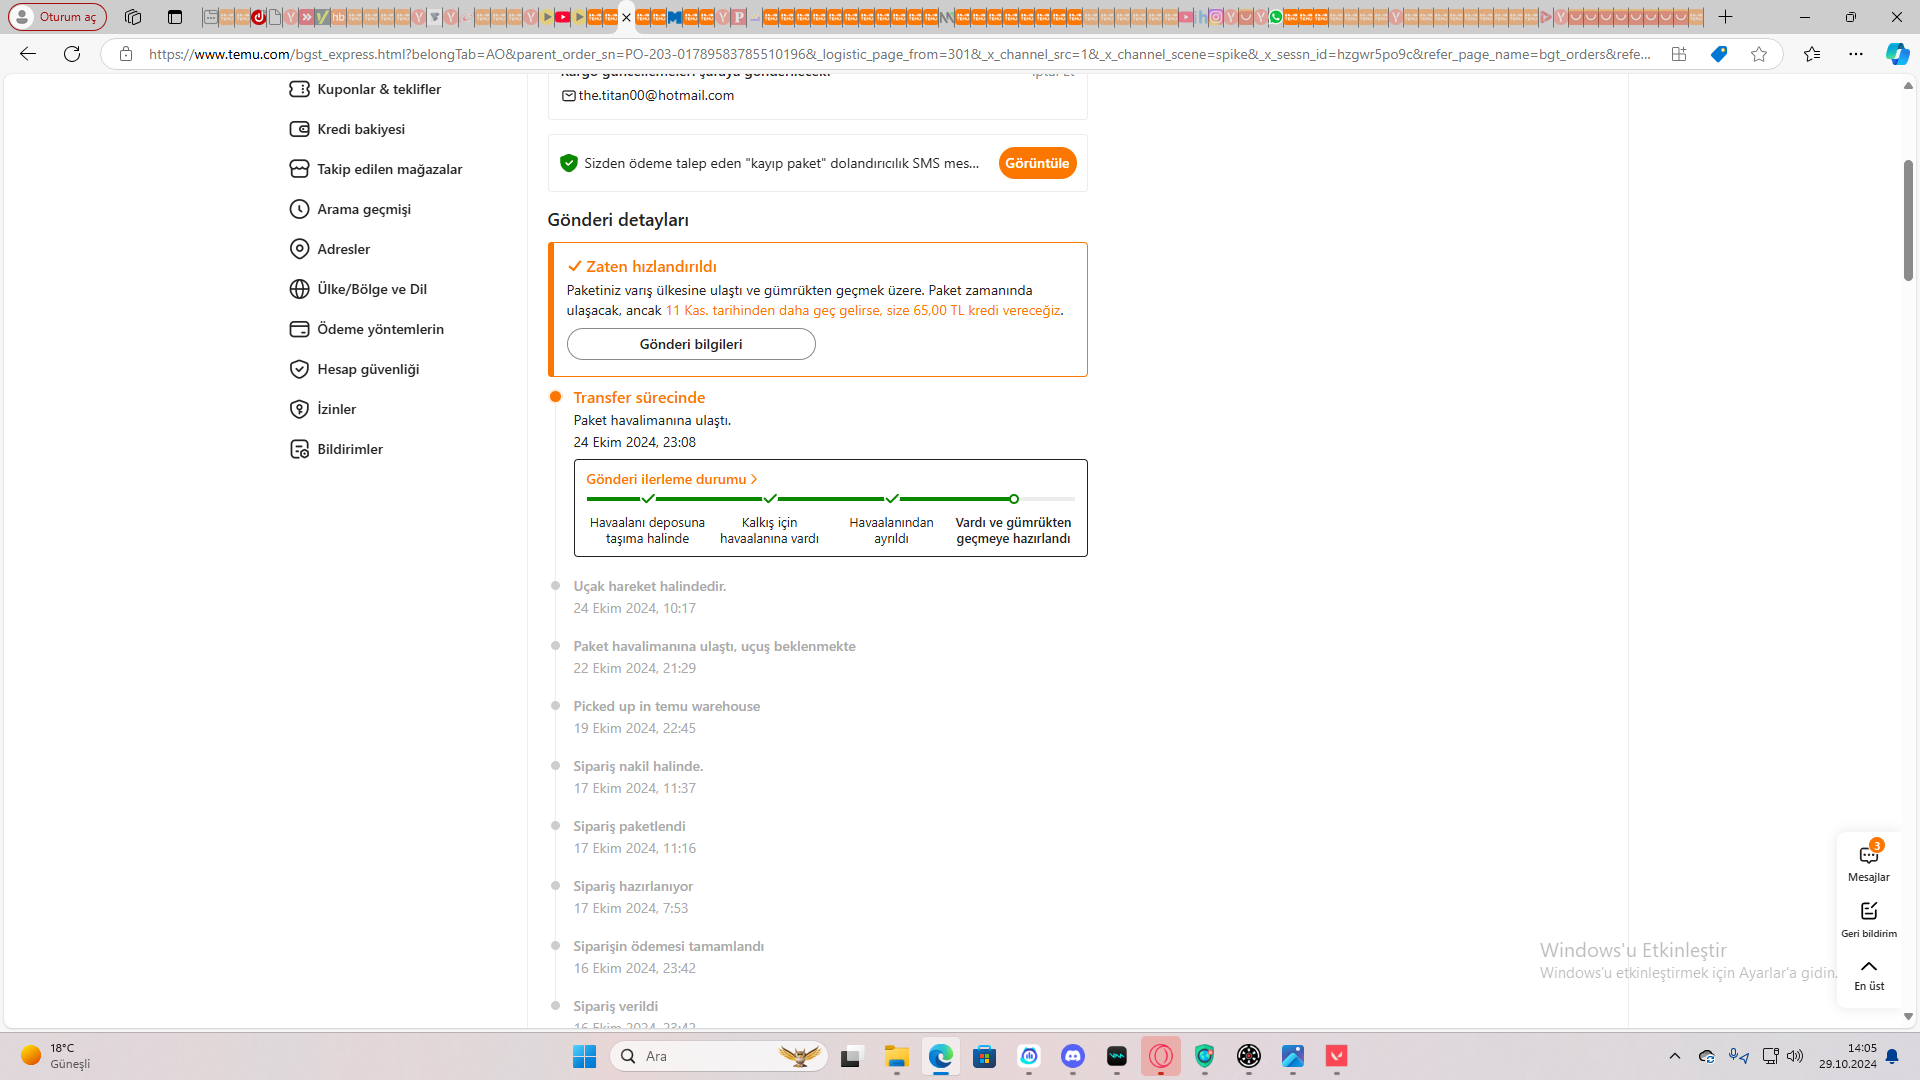Click Picked up in temu warehouse entry
The width and height of the screenshot is (1920, 1080).
(666, 706)
